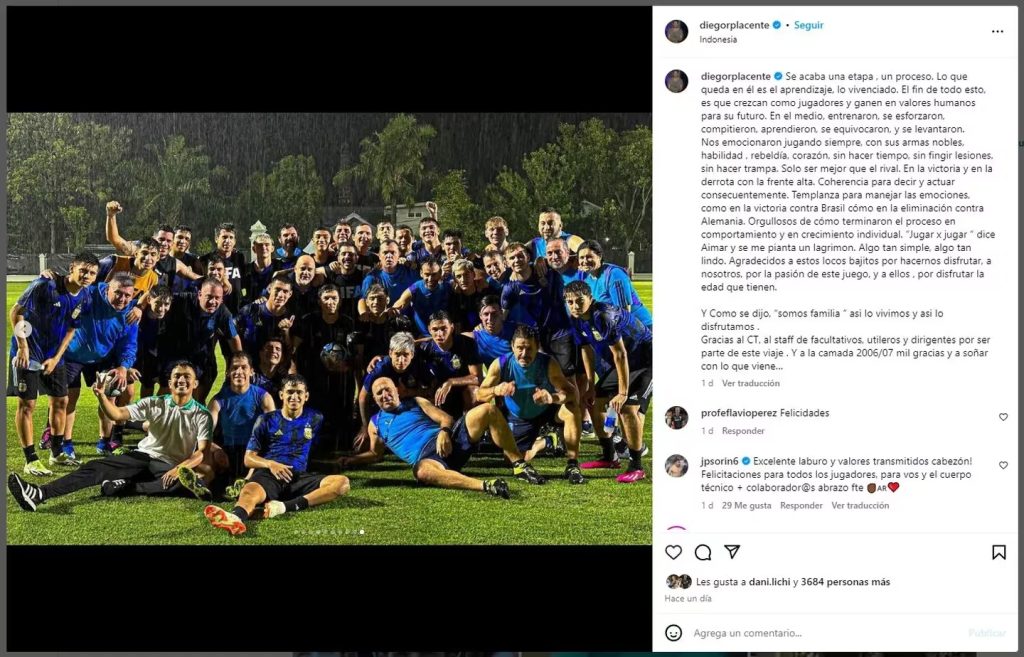The image size is (1024, 657).
Task: Go to the previous photo in the carousel
Action: pos(23,329)
